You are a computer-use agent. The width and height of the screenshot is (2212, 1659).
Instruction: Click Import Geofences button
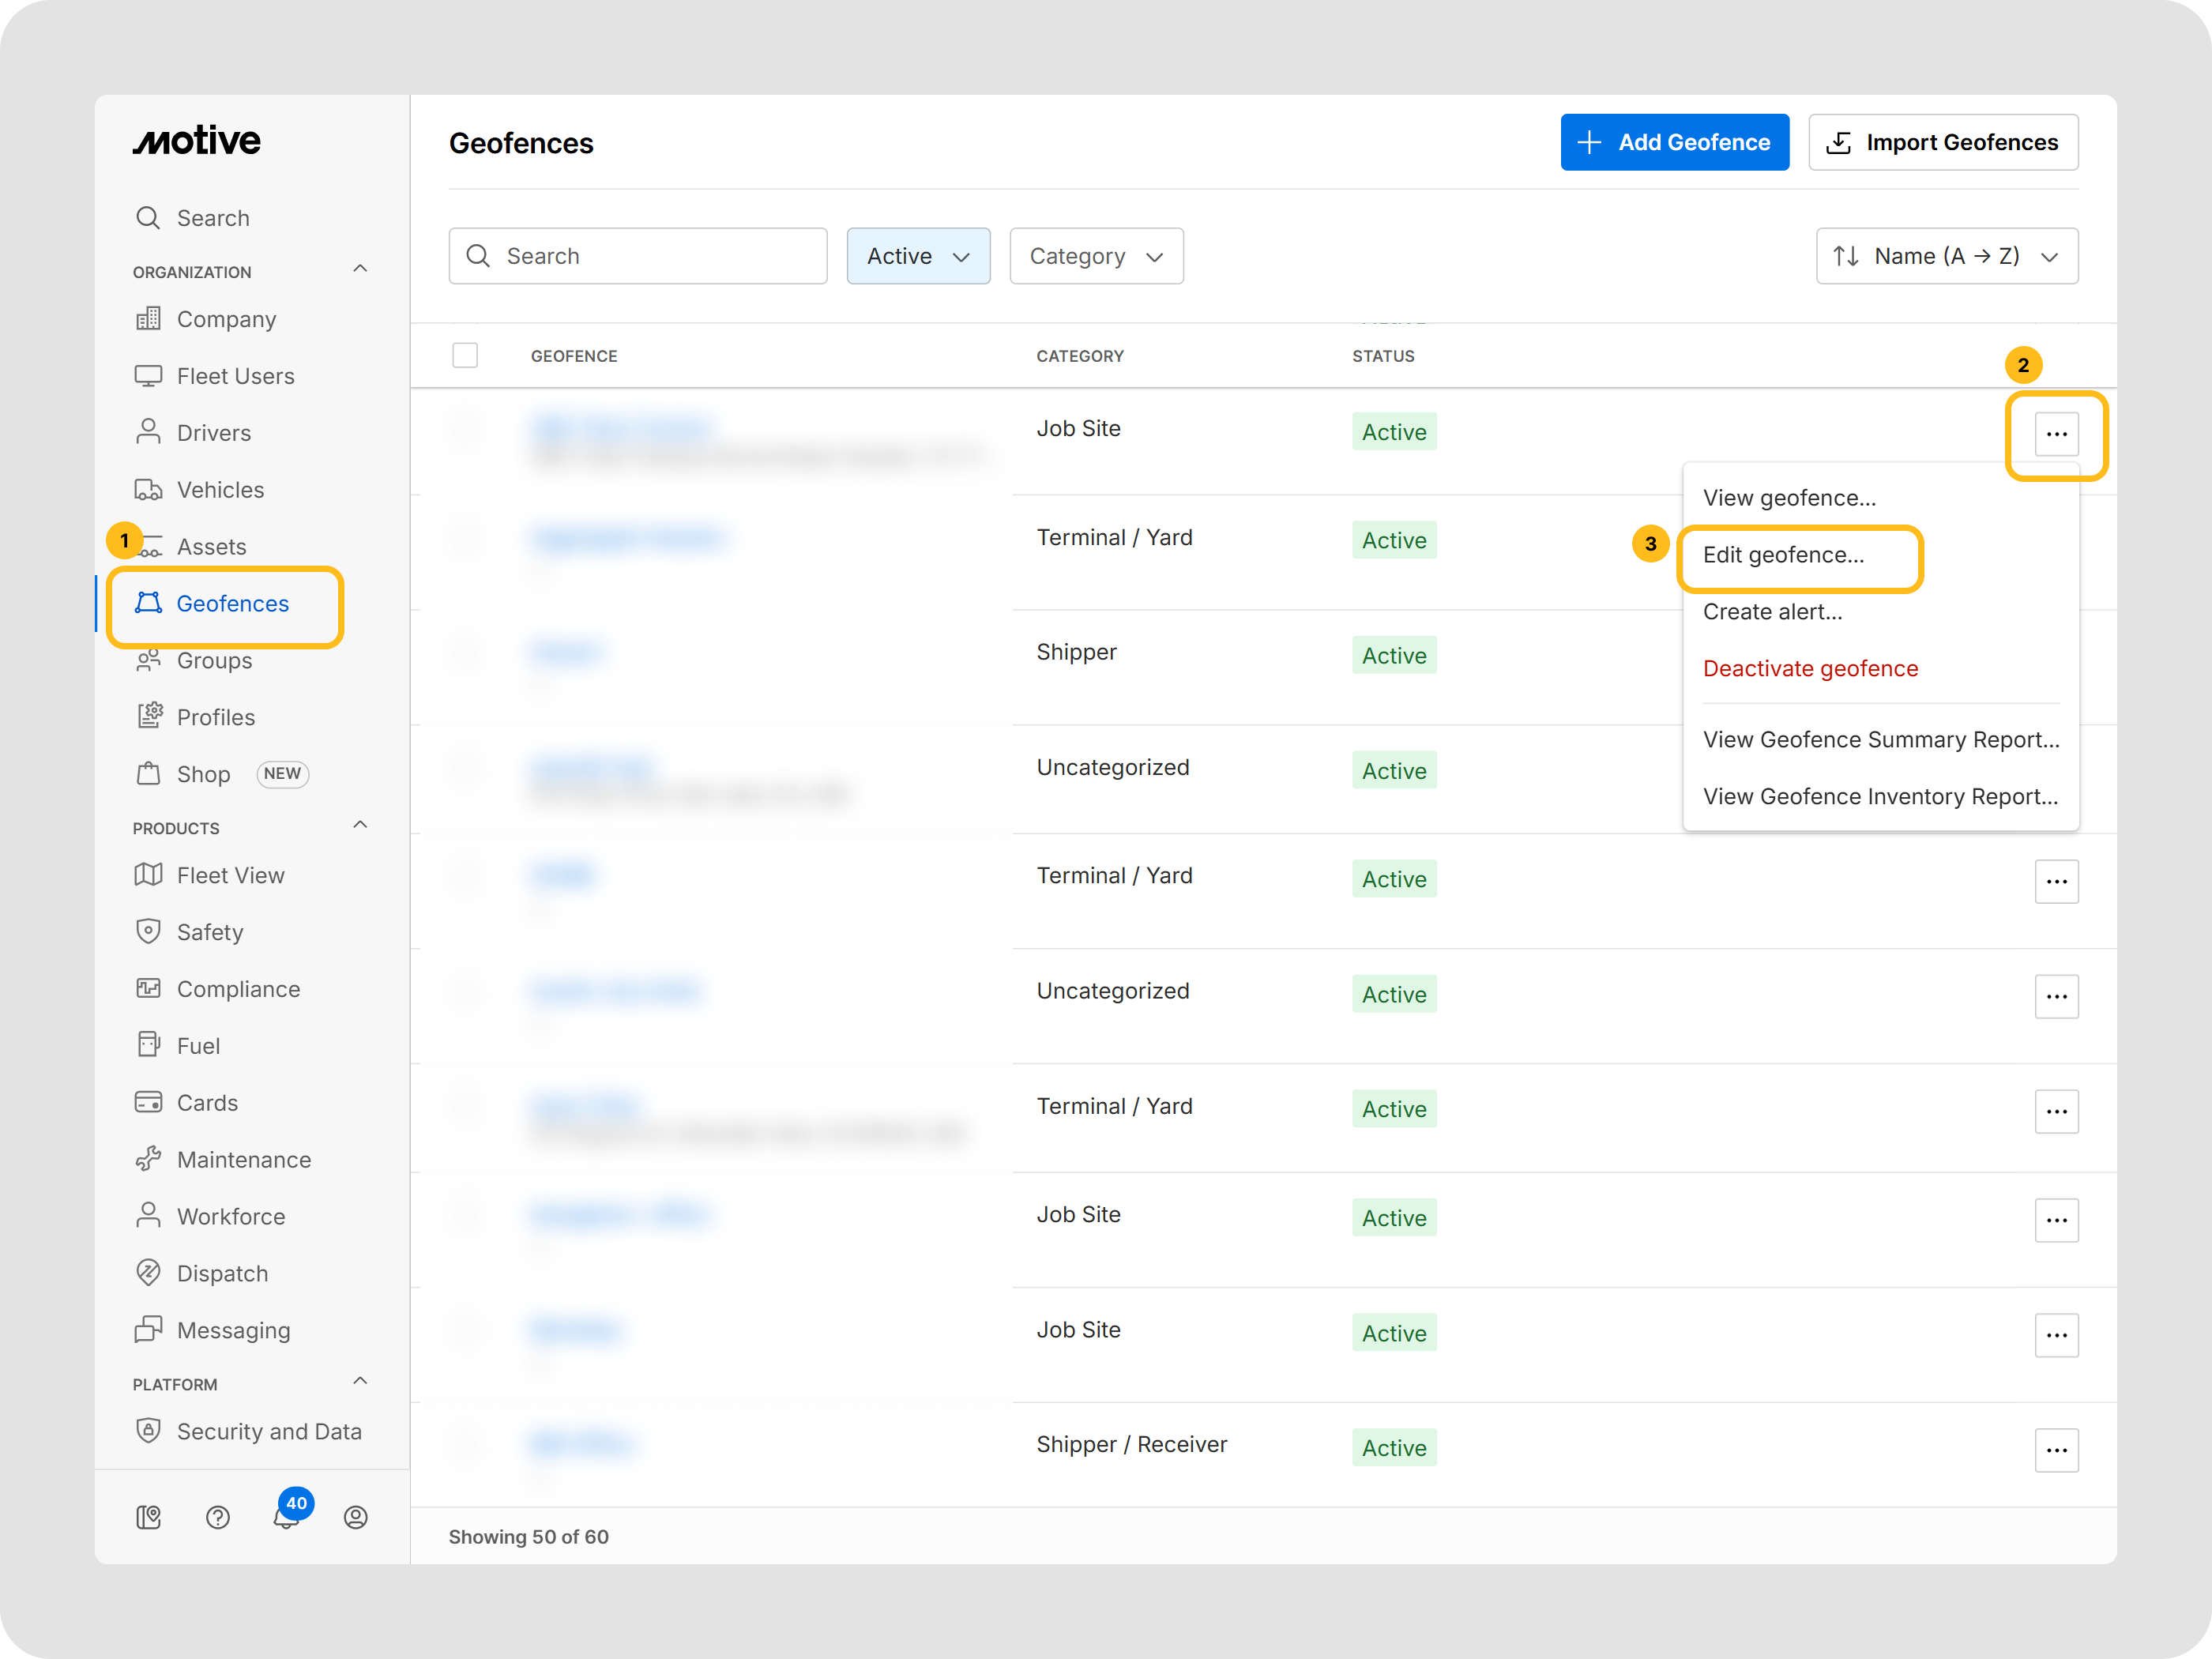1942,142
